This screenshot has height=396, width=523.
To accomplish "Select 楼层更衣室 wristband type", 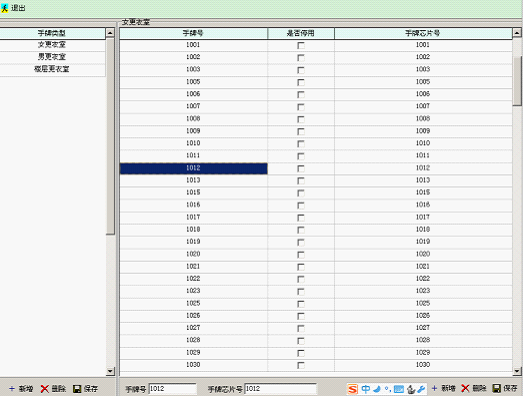I will pos(52,69).
